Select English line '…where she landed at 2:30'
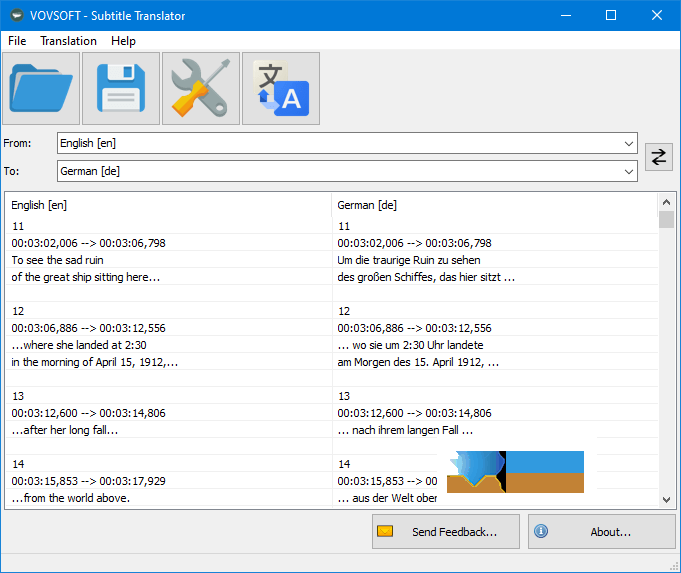Viewport: 681px width, 573px height. (x=79, y=345)
